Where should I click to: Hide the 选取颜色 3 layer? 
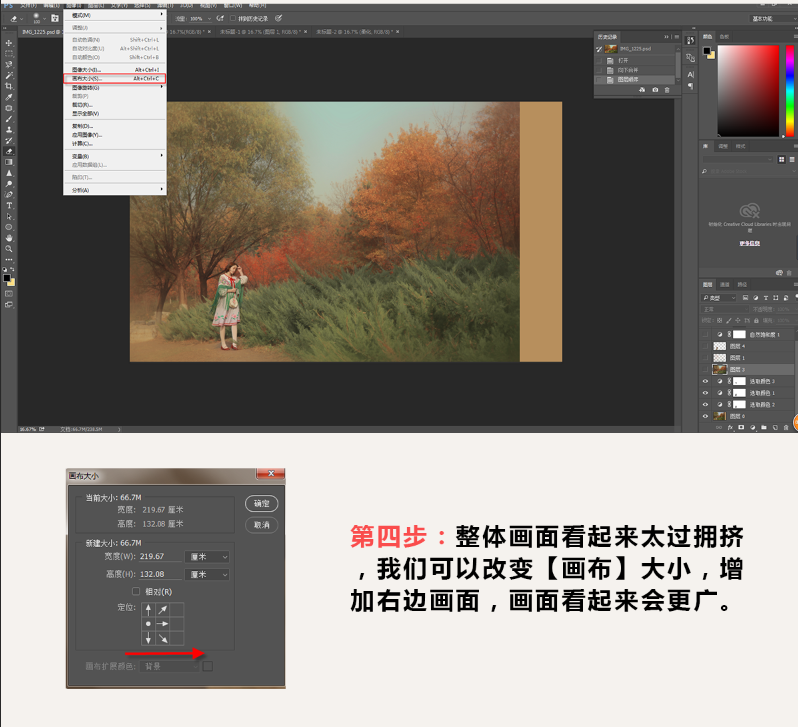(x=705, y=381)
